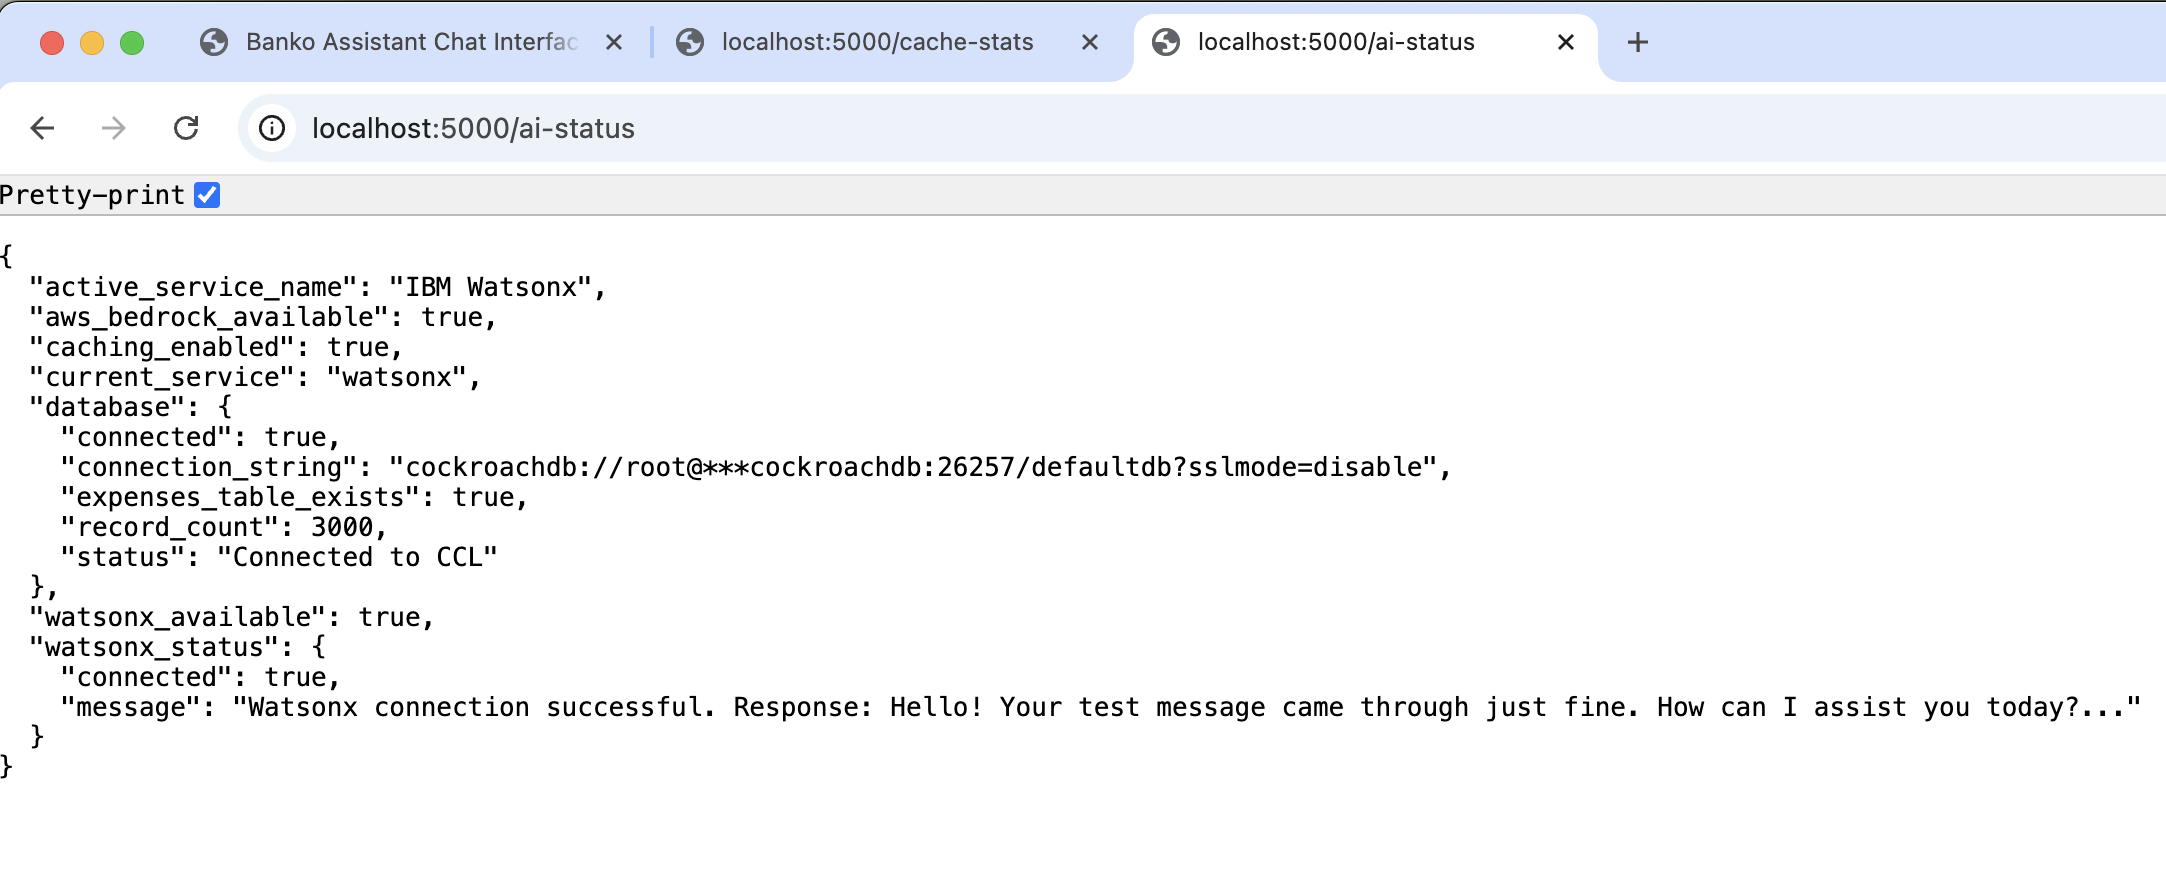Click the Pretty-print label text
The image size is (2166, 886).
coord(93,195)
